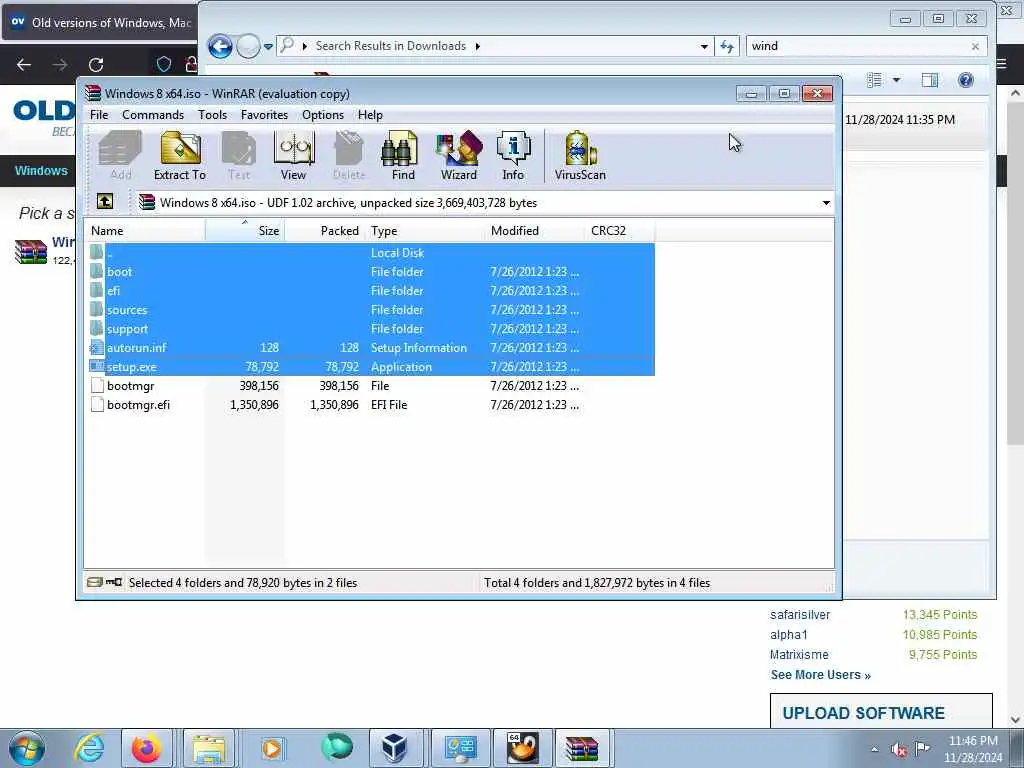Sort by CRC32 column header
The height and width of the screenshot is (768, 1024).
pyautogui.click(x=620, y=231)
